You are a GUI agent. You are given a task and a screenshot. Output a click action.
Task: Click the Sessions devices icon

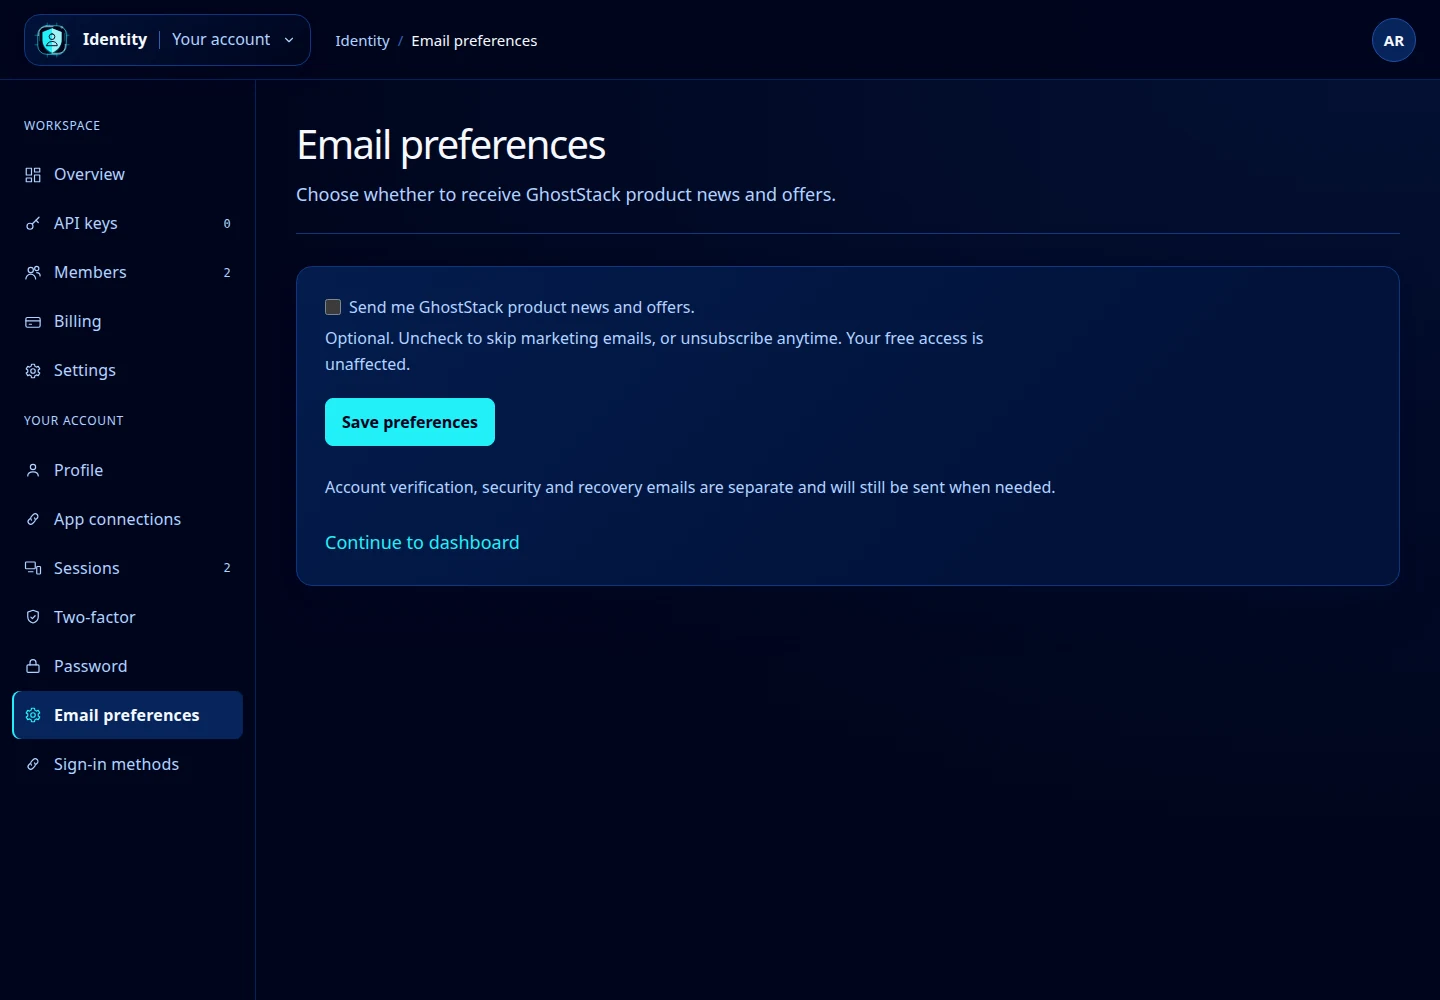pyautogui.click(x=33, y=568)
